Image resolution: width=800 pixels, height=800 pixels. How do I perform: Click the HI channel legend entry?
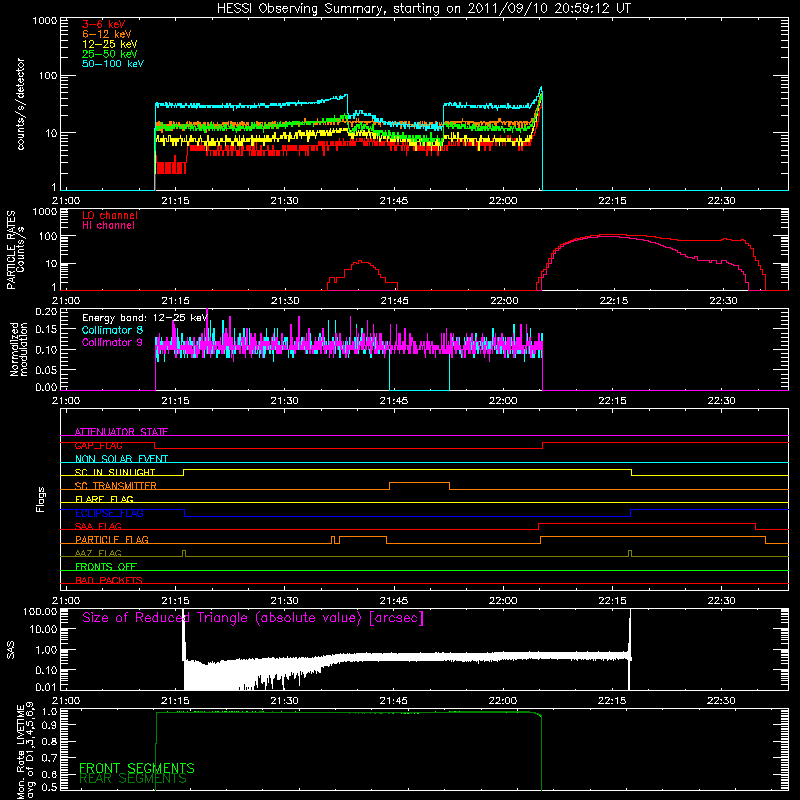pyautogui.click(x=108, y=226)
